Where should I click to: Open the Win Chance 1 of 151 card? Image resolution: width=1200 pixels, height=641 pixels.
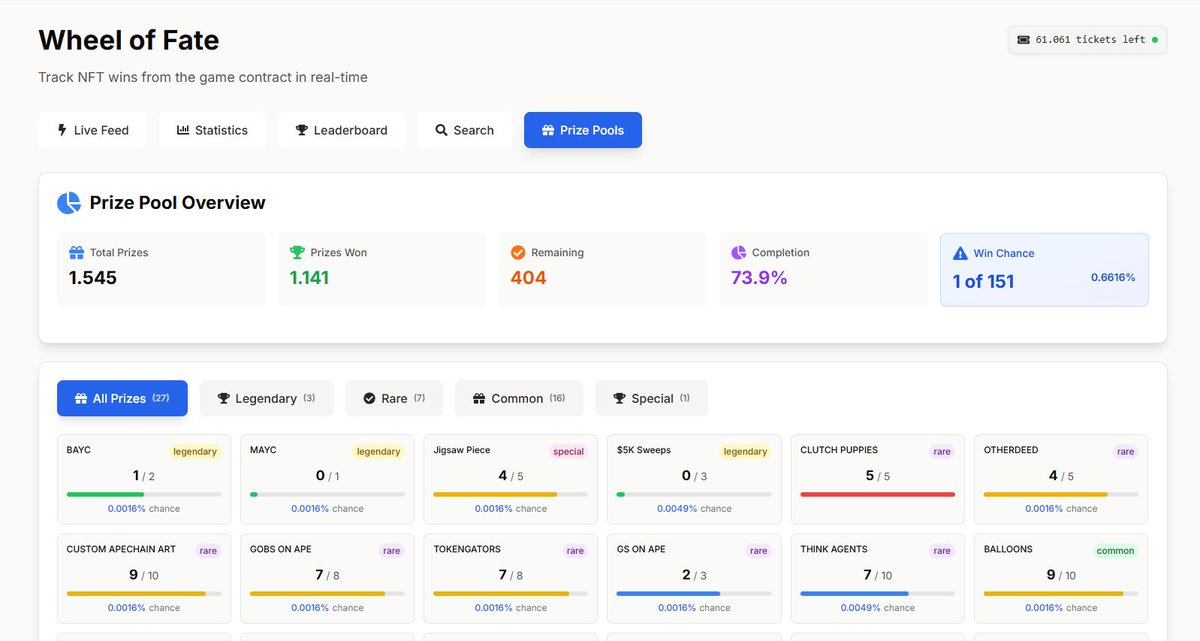click(1044, 270)
